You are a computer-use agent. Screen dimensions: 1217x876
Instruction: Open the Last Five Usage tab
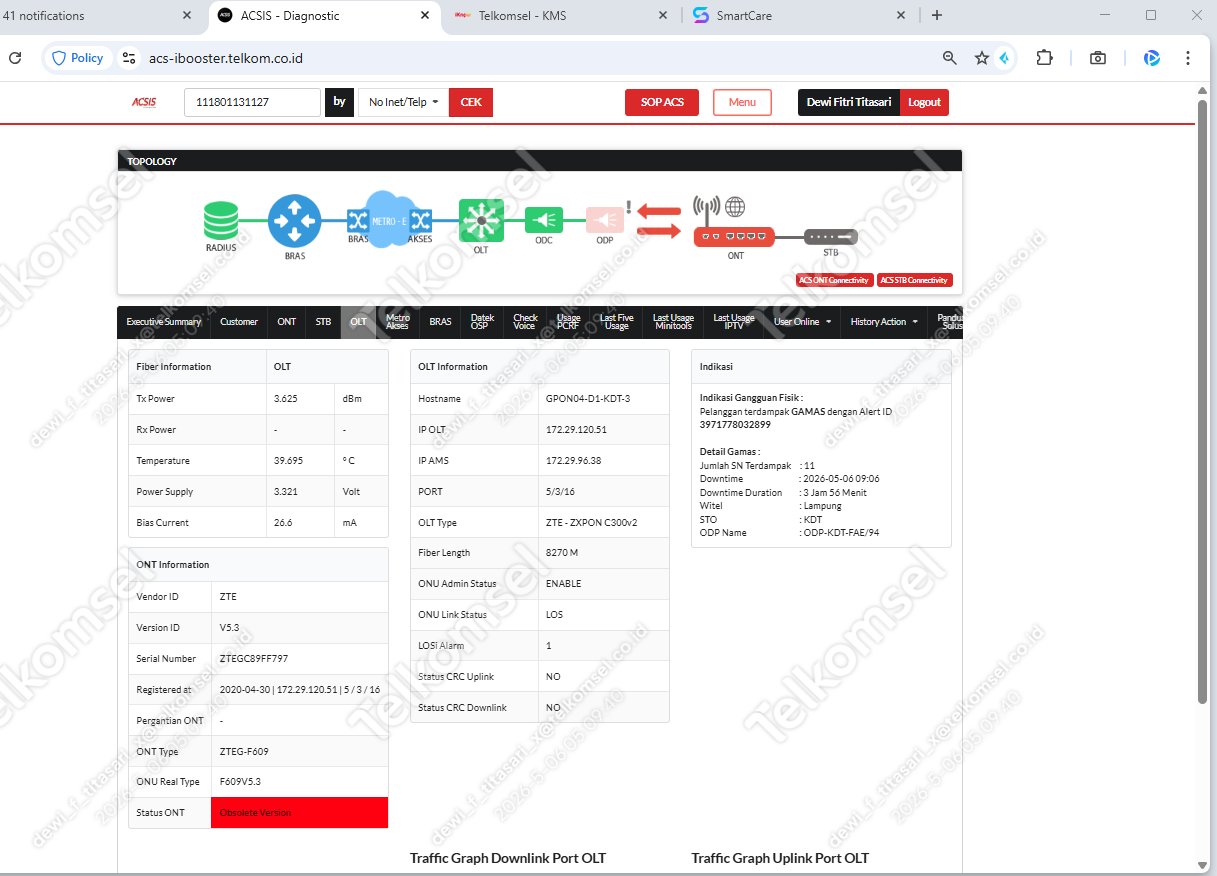pos(616,322)
